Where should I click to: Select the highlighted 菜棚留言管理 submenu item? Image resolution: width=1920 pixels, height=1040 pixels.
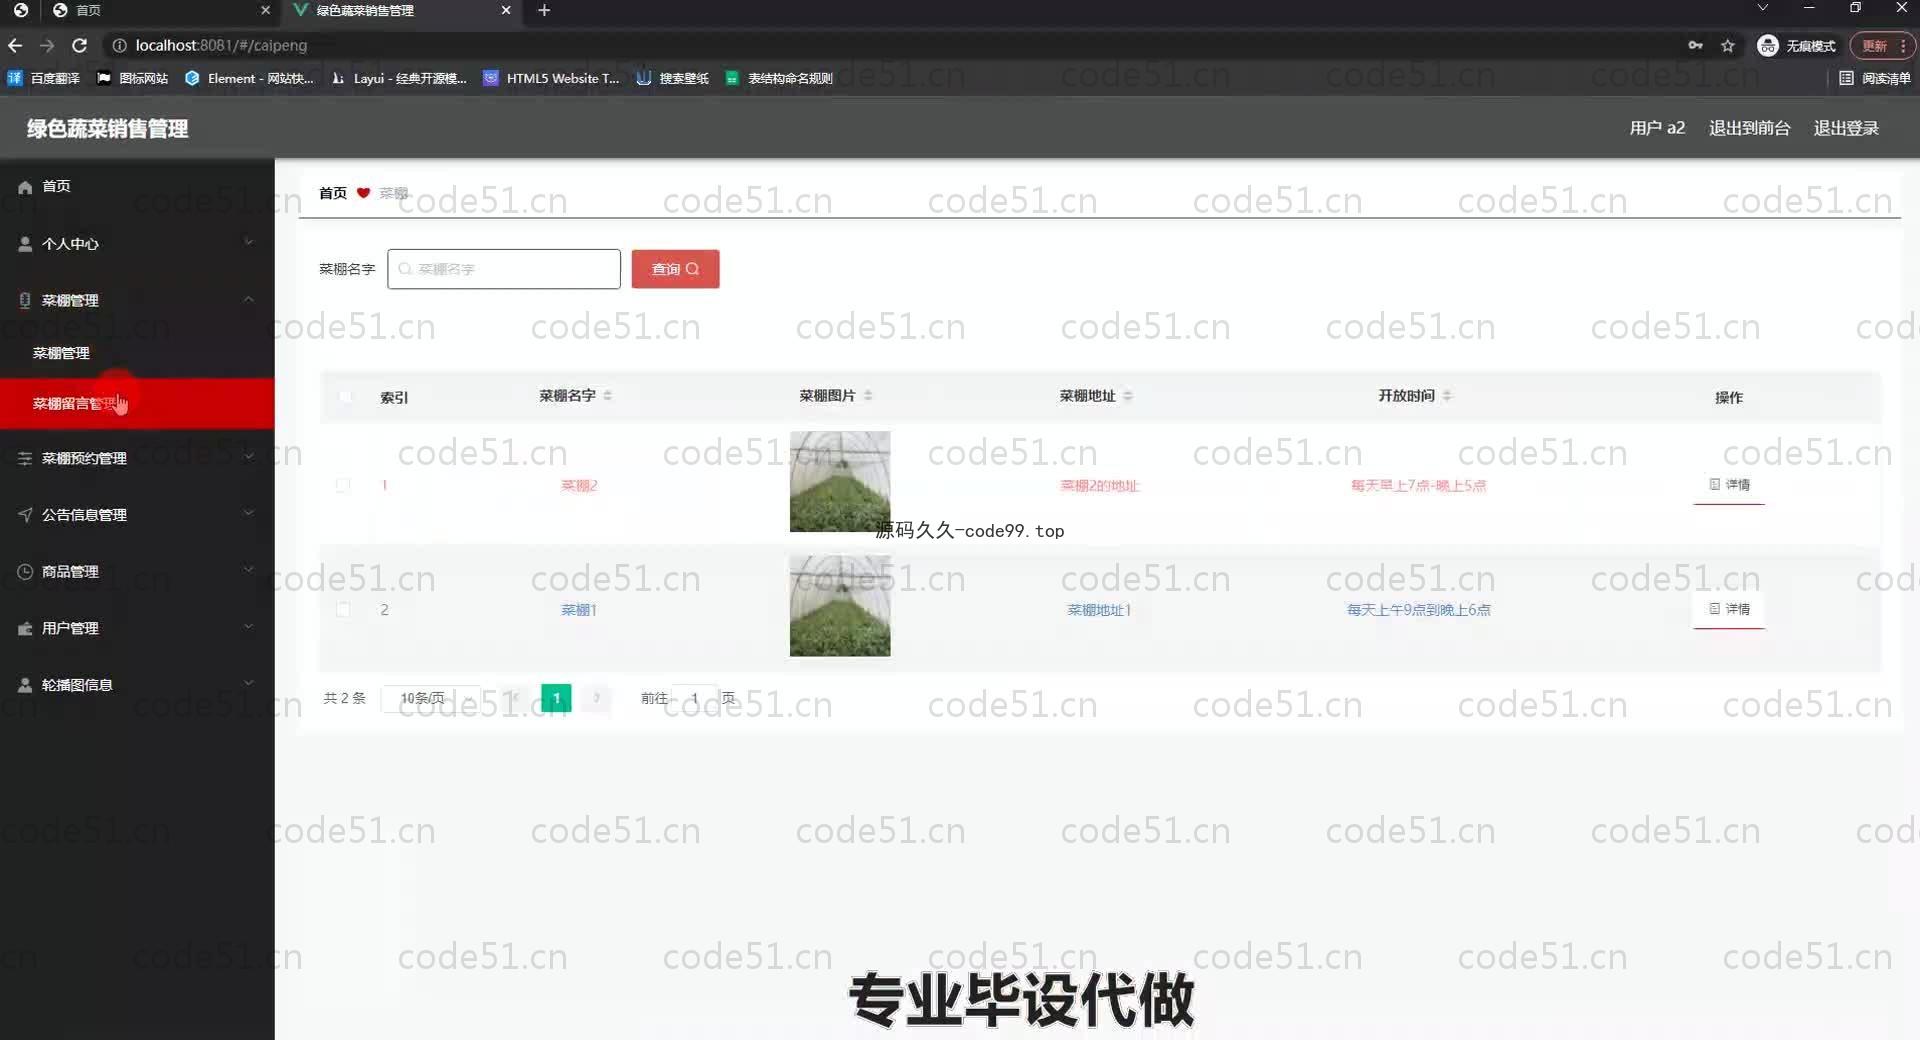(137, 403)
